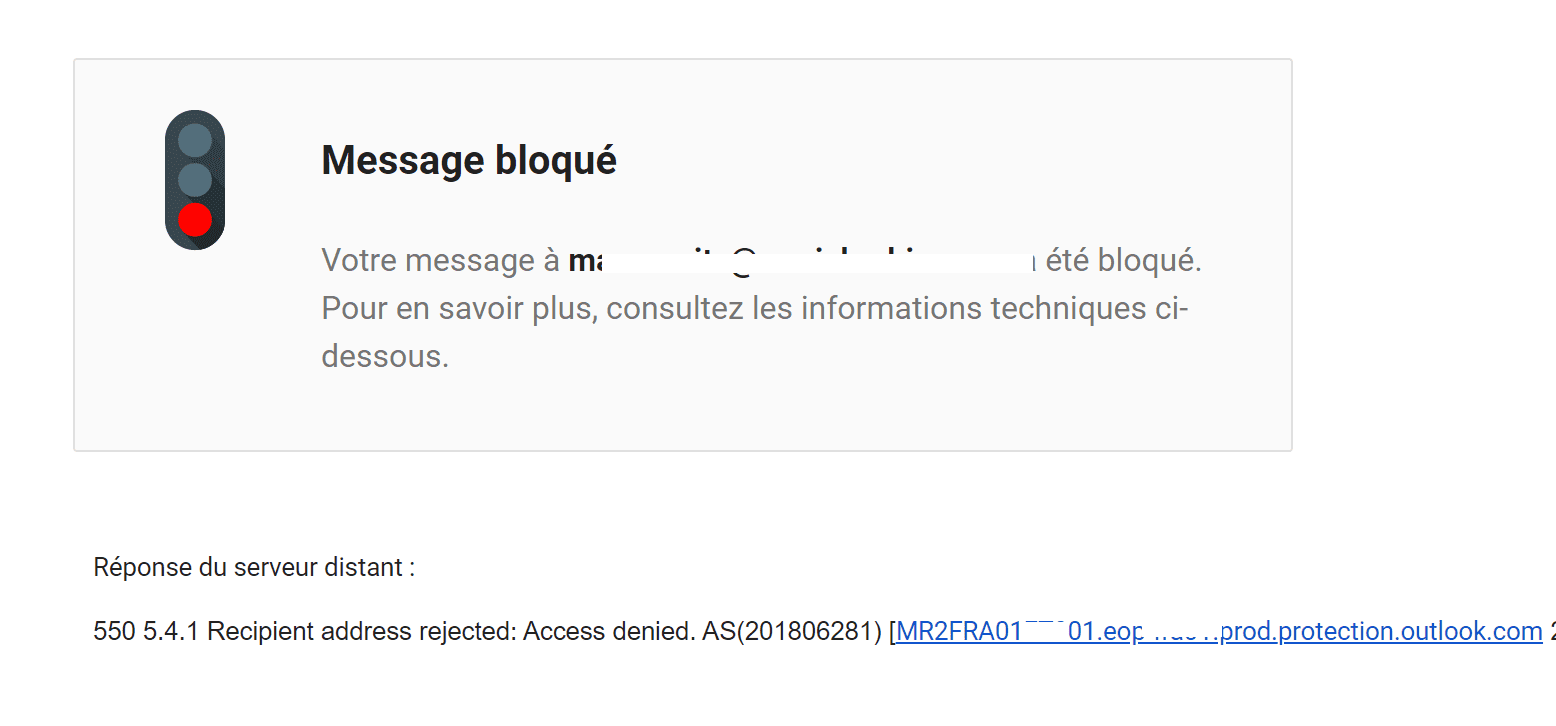Image resolution: width=1556 pixels, height=726 pixels.
Task: Click the "Réponse du serveur distant :" label
Action: pyautogui.click(x=254, y=568)
